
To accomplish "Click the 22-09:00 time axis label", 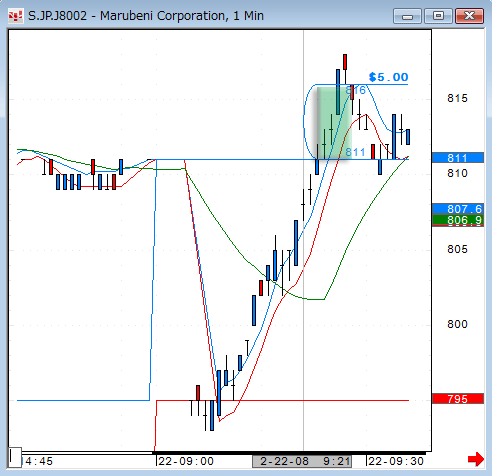I will coord(186,461).
